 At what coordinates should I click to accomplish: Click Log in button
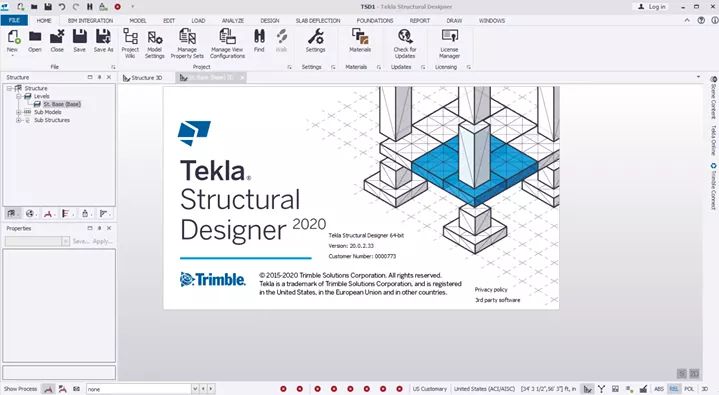652,7
